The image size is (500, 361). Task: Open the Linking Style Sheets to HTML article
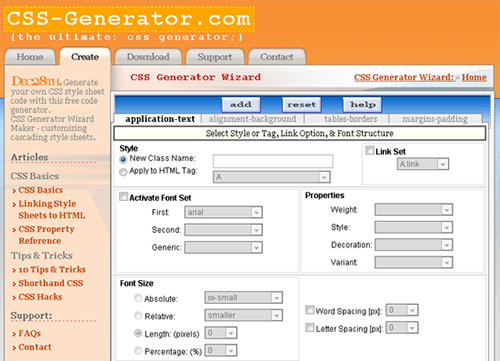[52, 209]
